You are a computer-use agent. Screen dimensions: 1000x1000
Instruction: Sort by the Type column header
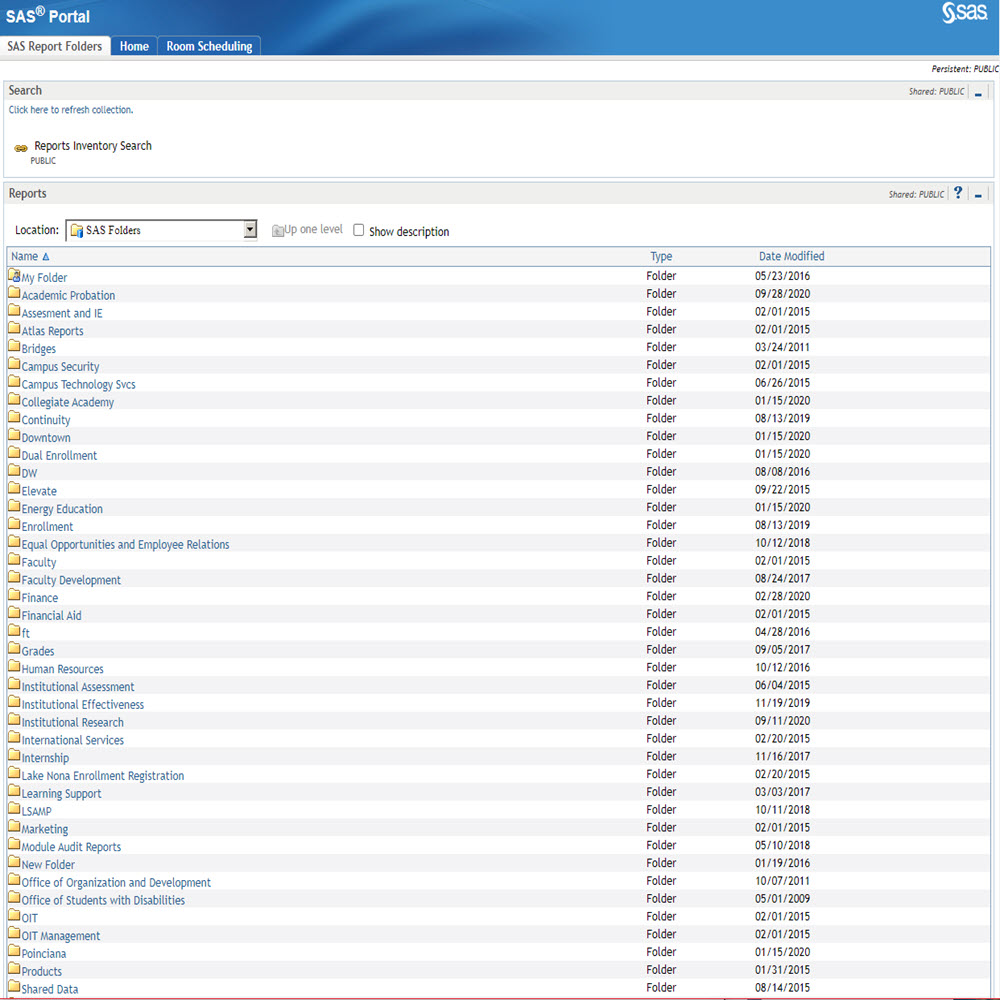[x=661, y=256]
